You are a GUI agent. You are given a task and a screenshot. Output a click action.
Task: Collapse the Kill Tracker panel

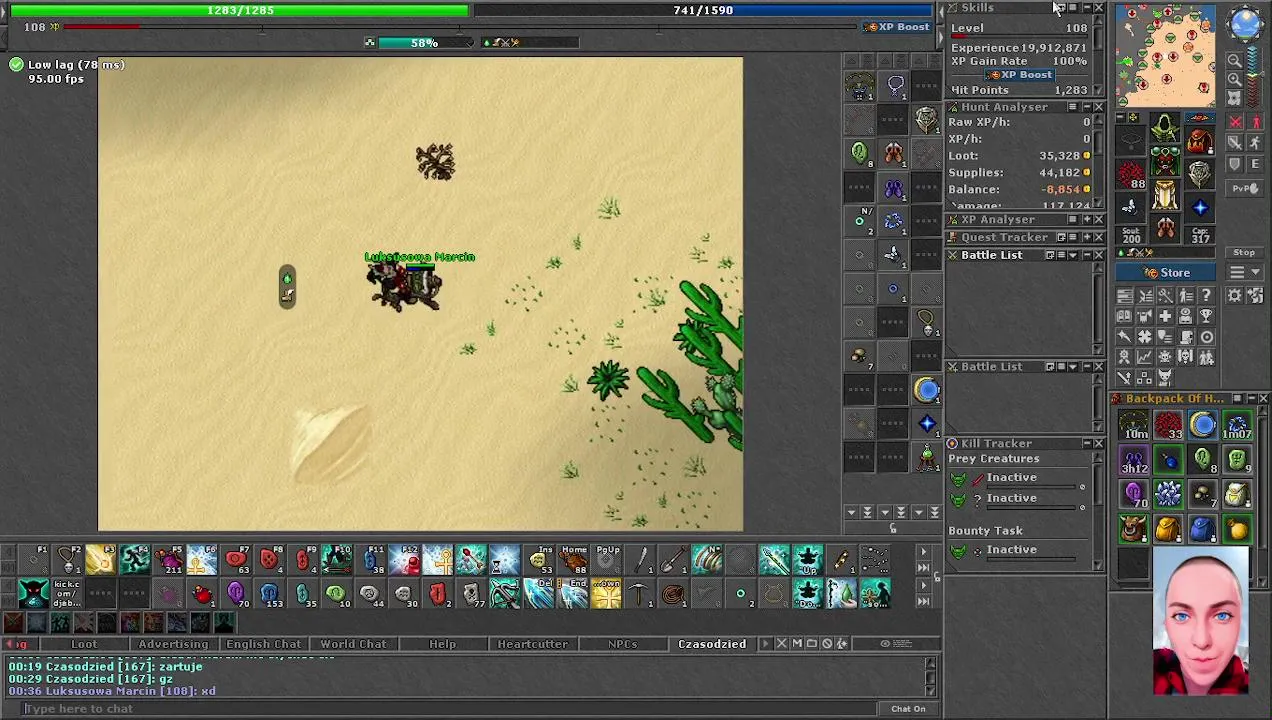click(x=1087, y=443)
